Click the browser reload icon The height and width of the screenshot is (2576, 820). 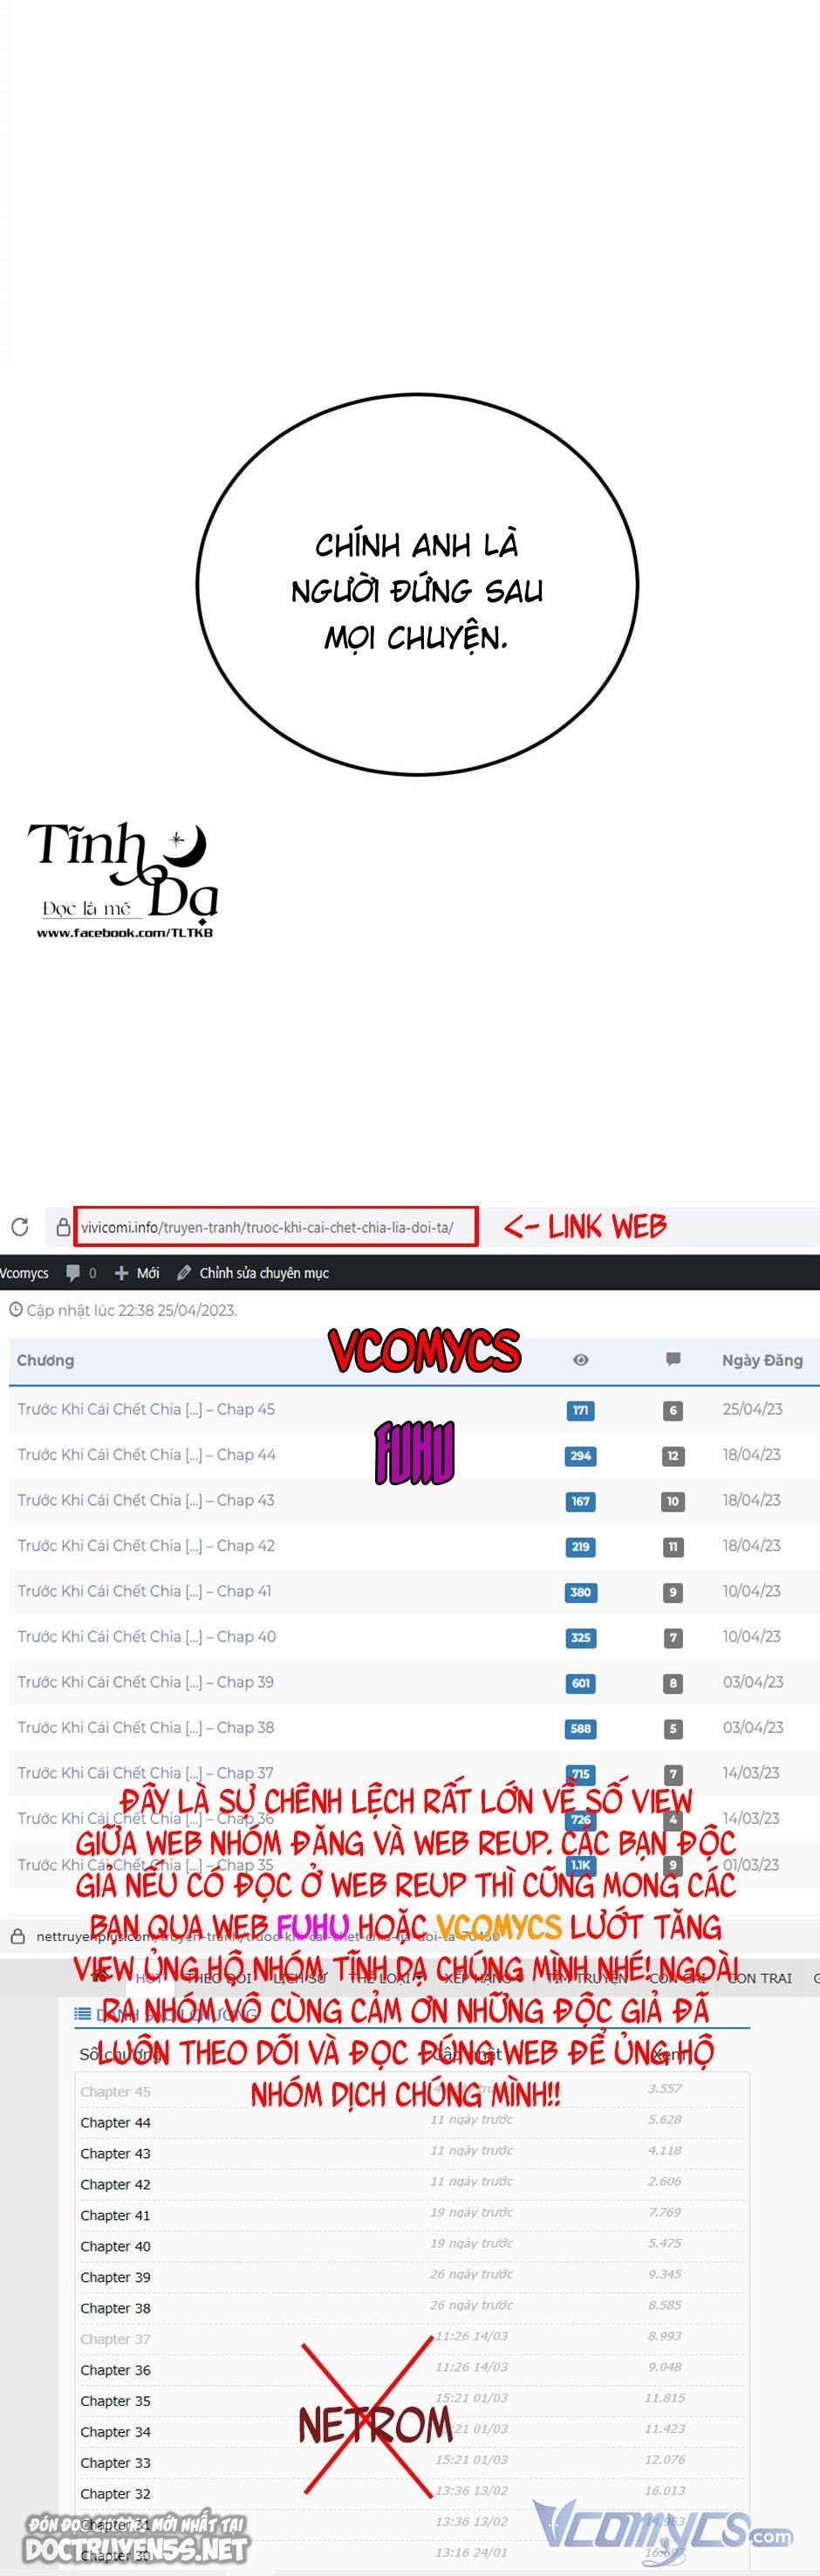point(20,1227)
